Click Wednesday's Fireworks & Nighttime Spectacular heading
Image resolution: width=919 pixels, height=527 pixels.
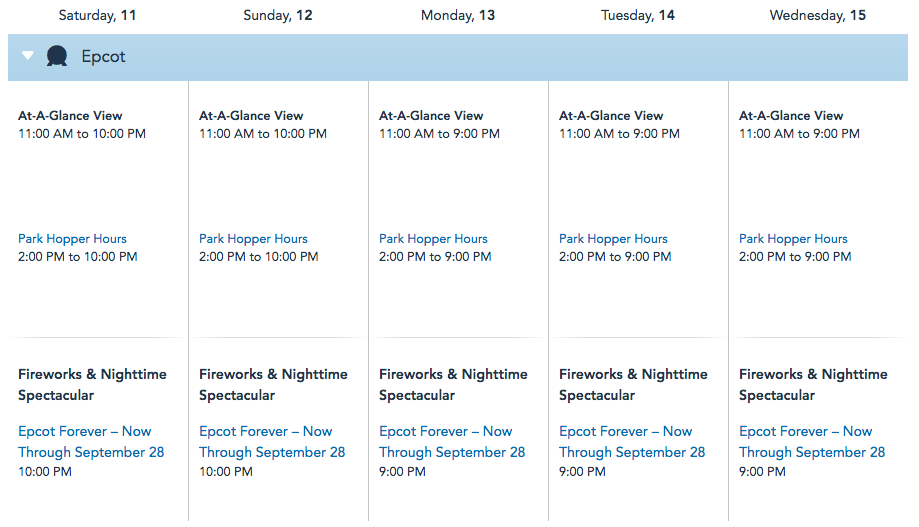[x=812, y=385]
